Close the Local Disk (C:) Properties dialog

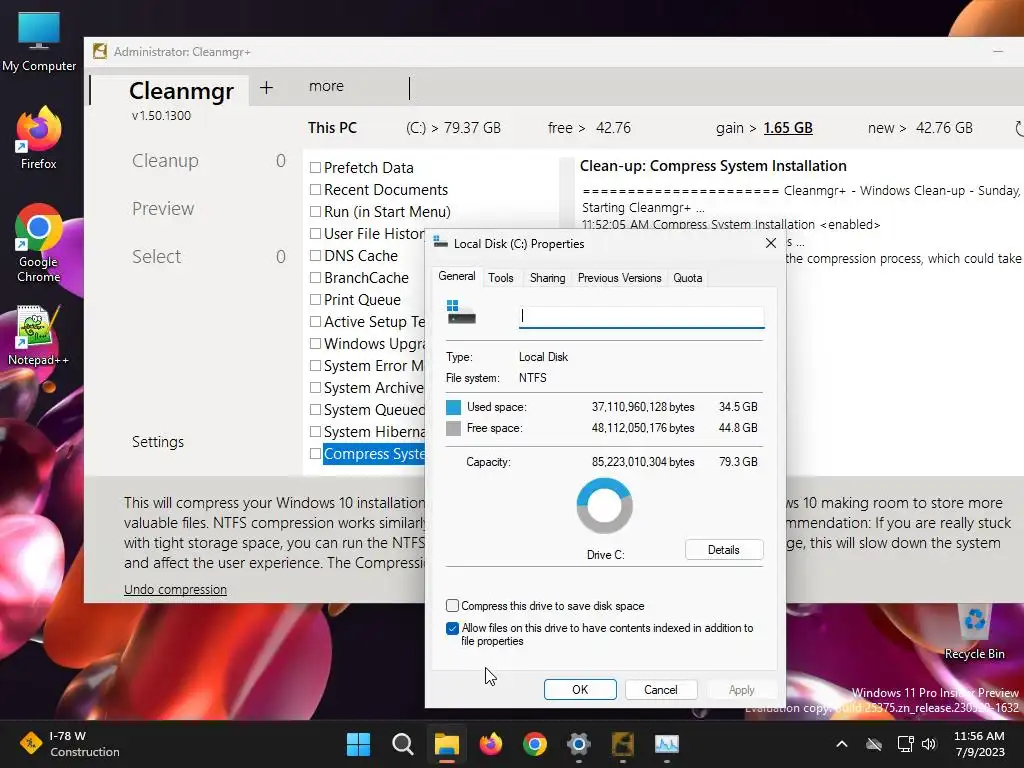771,243
